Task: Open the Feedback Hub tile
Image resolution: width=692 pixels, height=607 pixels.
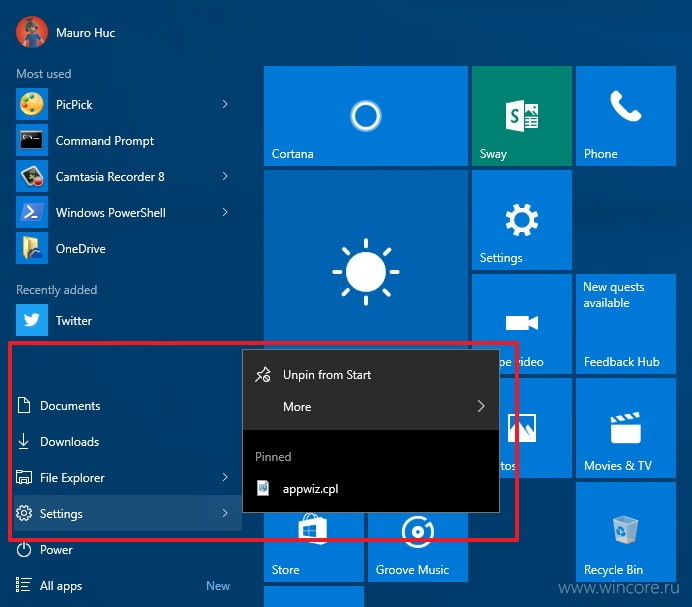Action: (626, 324)
